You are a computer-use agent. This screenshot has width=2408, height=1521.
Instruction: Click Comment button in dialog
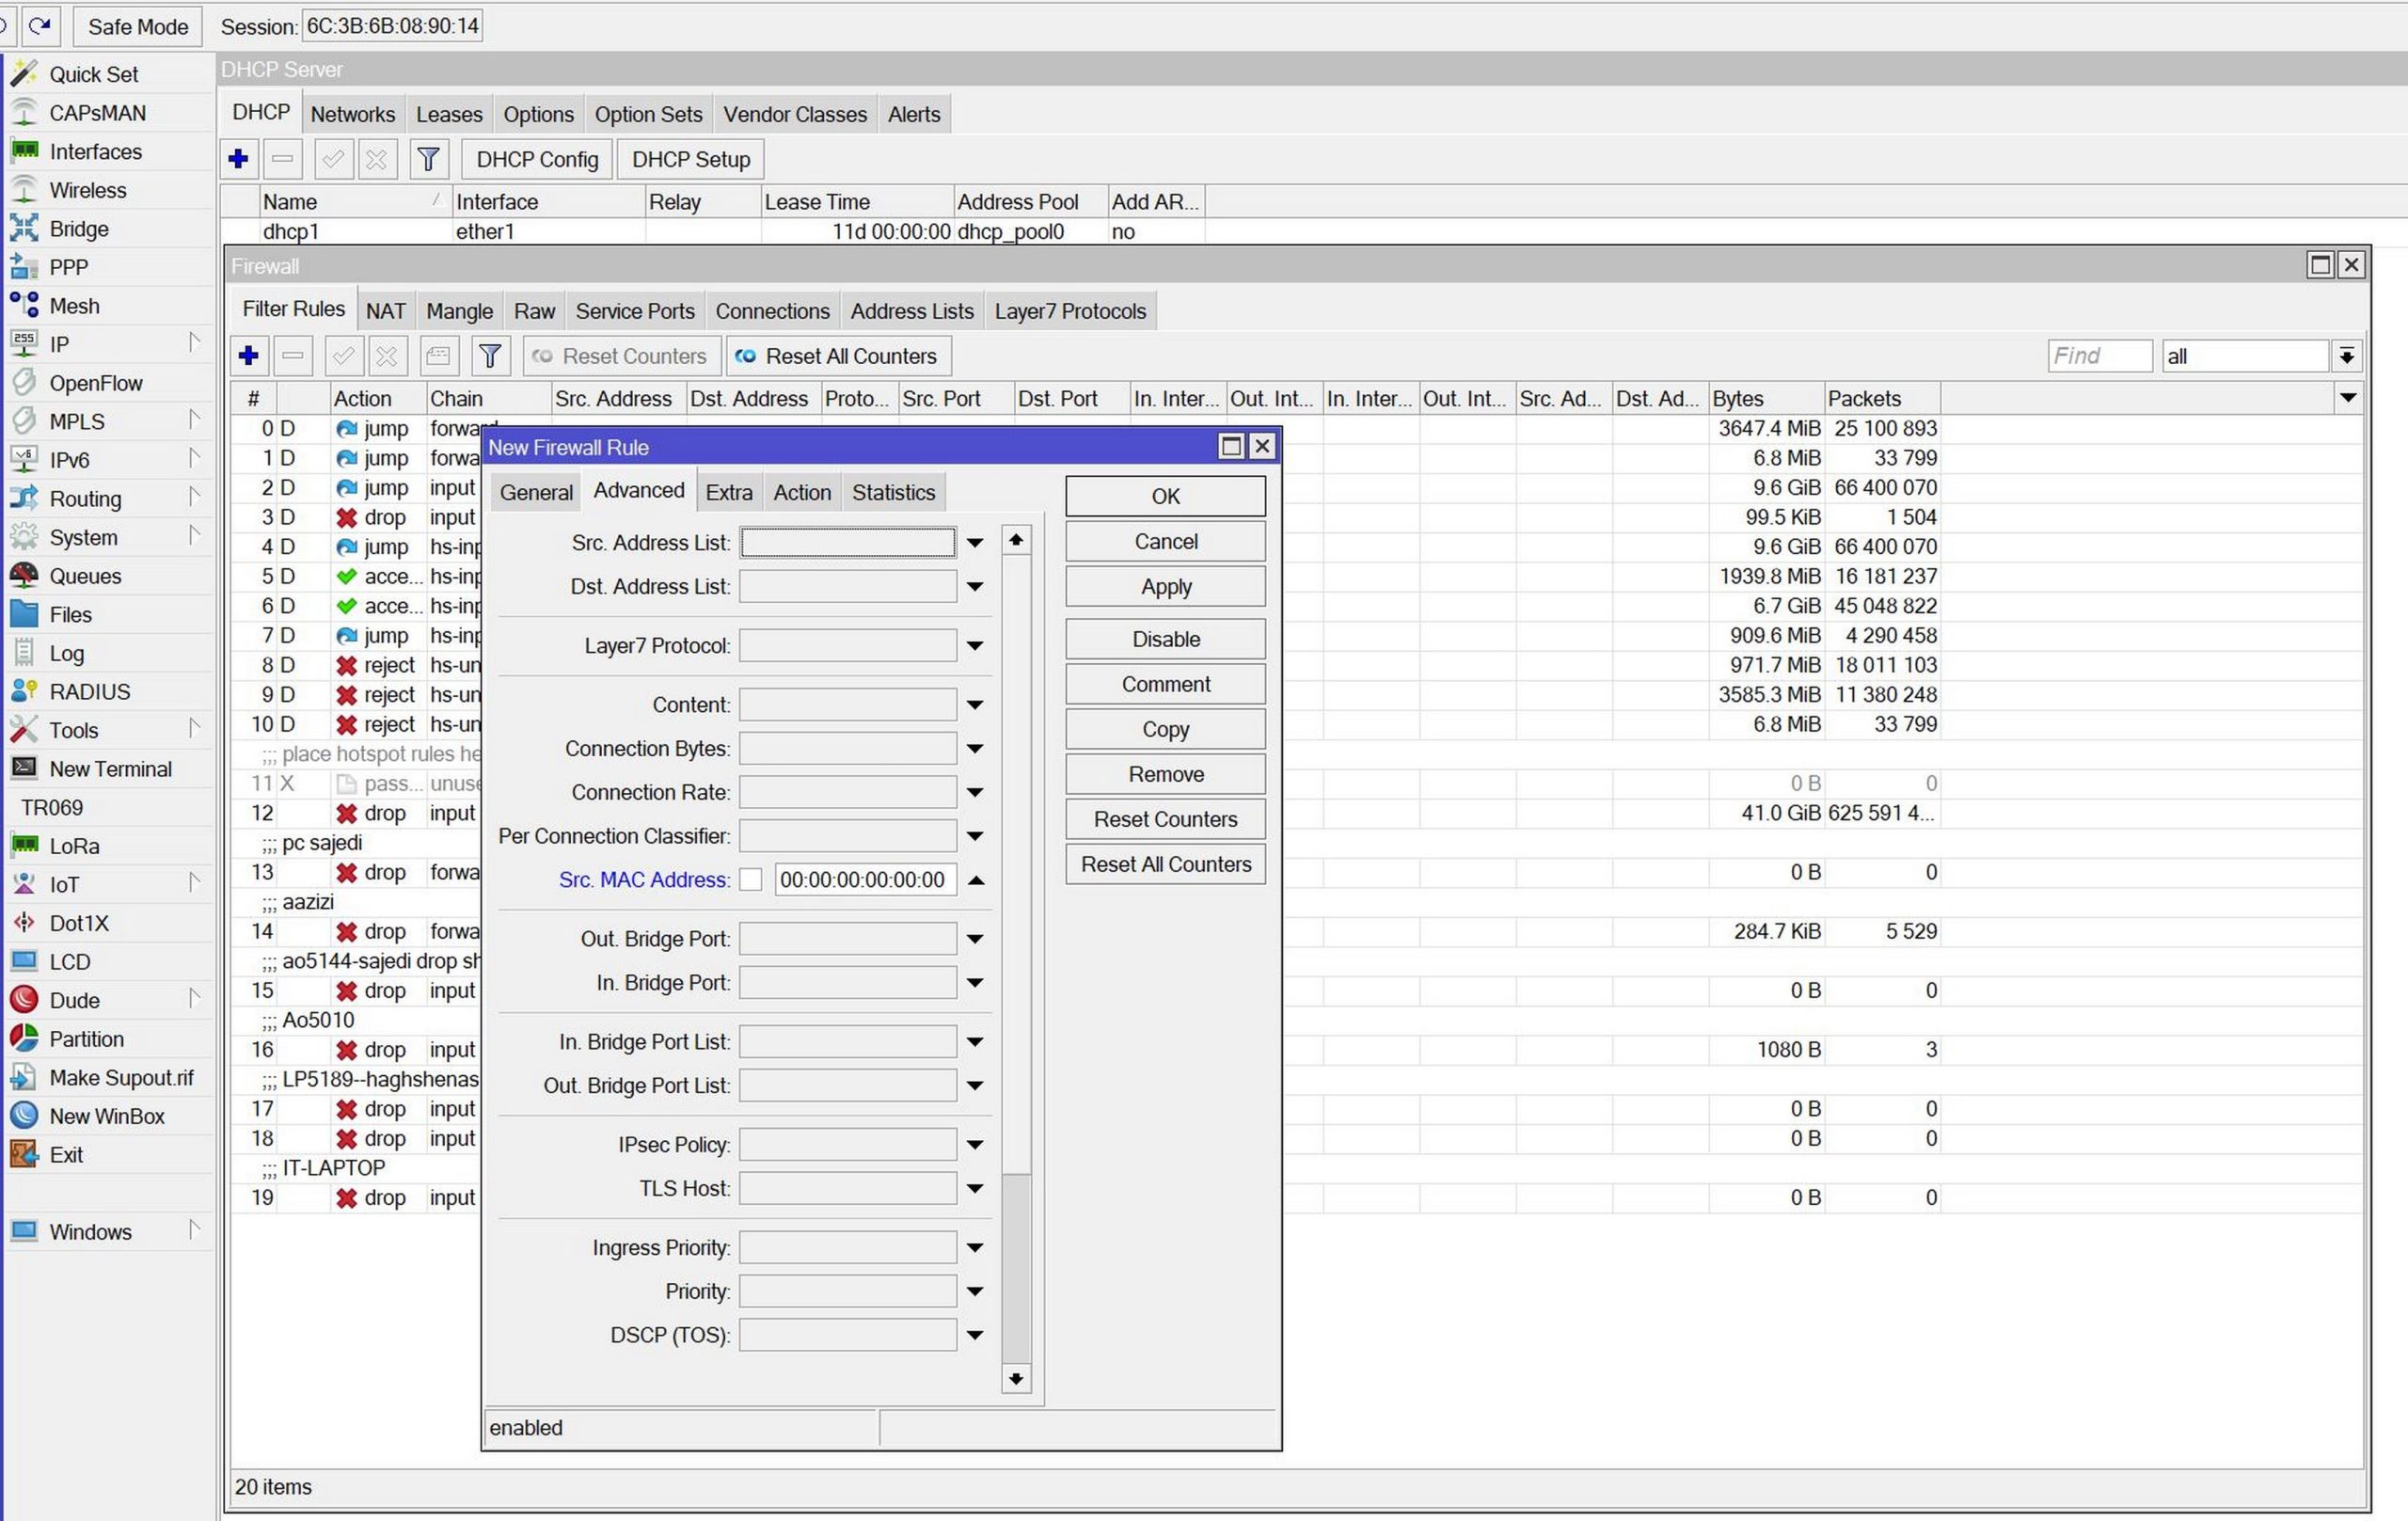[x=1165, y=684]
